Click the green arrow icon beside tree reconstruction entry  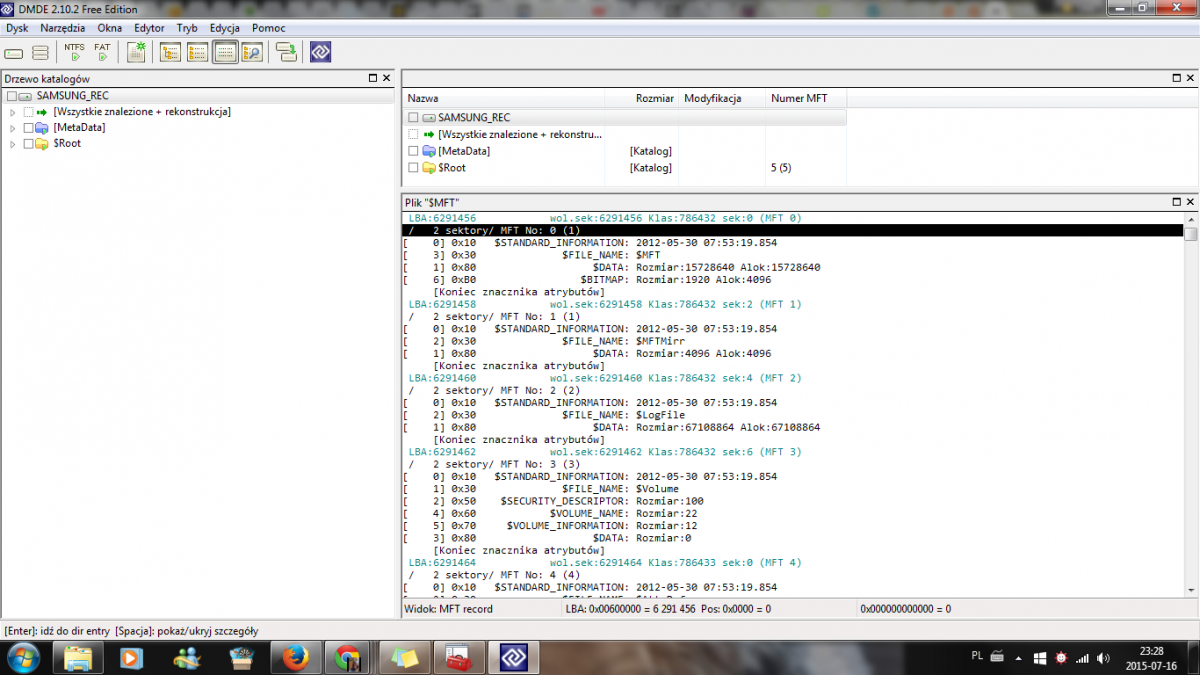(x=42, y=112)
